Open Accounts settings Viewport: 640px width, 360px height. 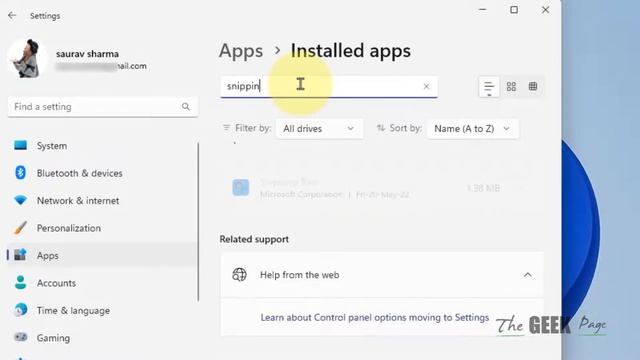pyautogui.click(x=102, y=283)
